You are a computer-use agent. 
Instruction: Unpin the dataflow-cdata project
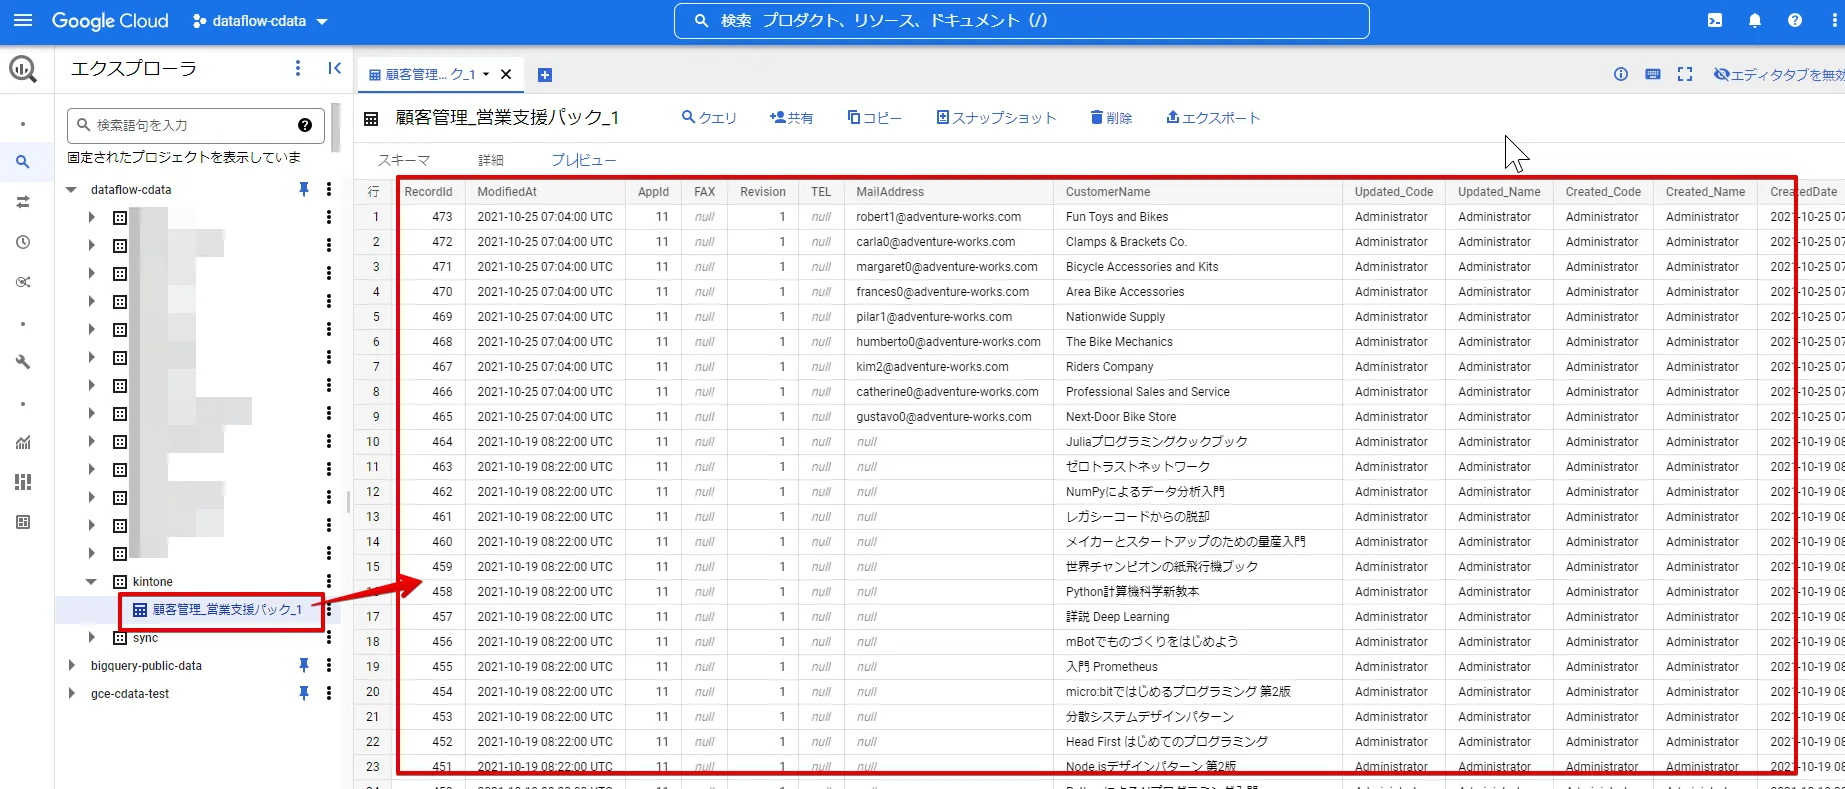(304, 189)
